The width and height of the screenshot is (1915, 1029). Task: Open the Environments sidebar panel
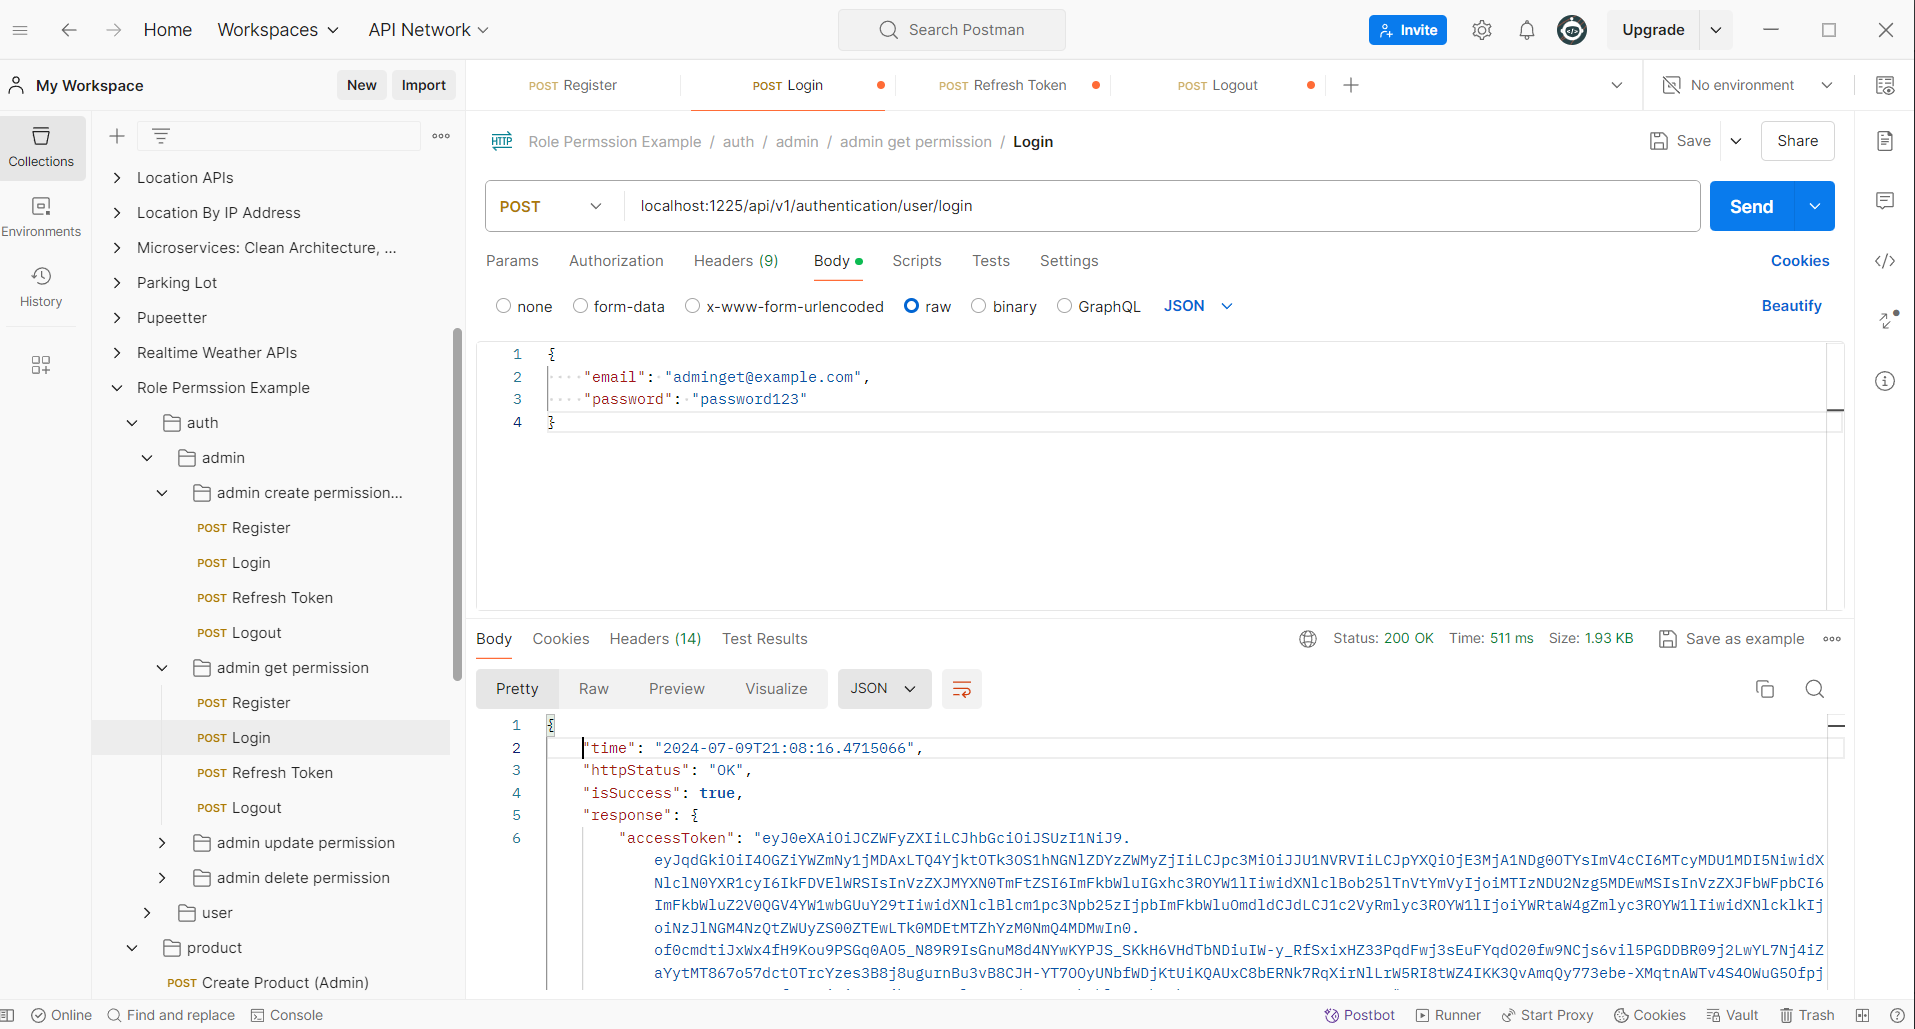pyautogui.click(x=41, y=218)
